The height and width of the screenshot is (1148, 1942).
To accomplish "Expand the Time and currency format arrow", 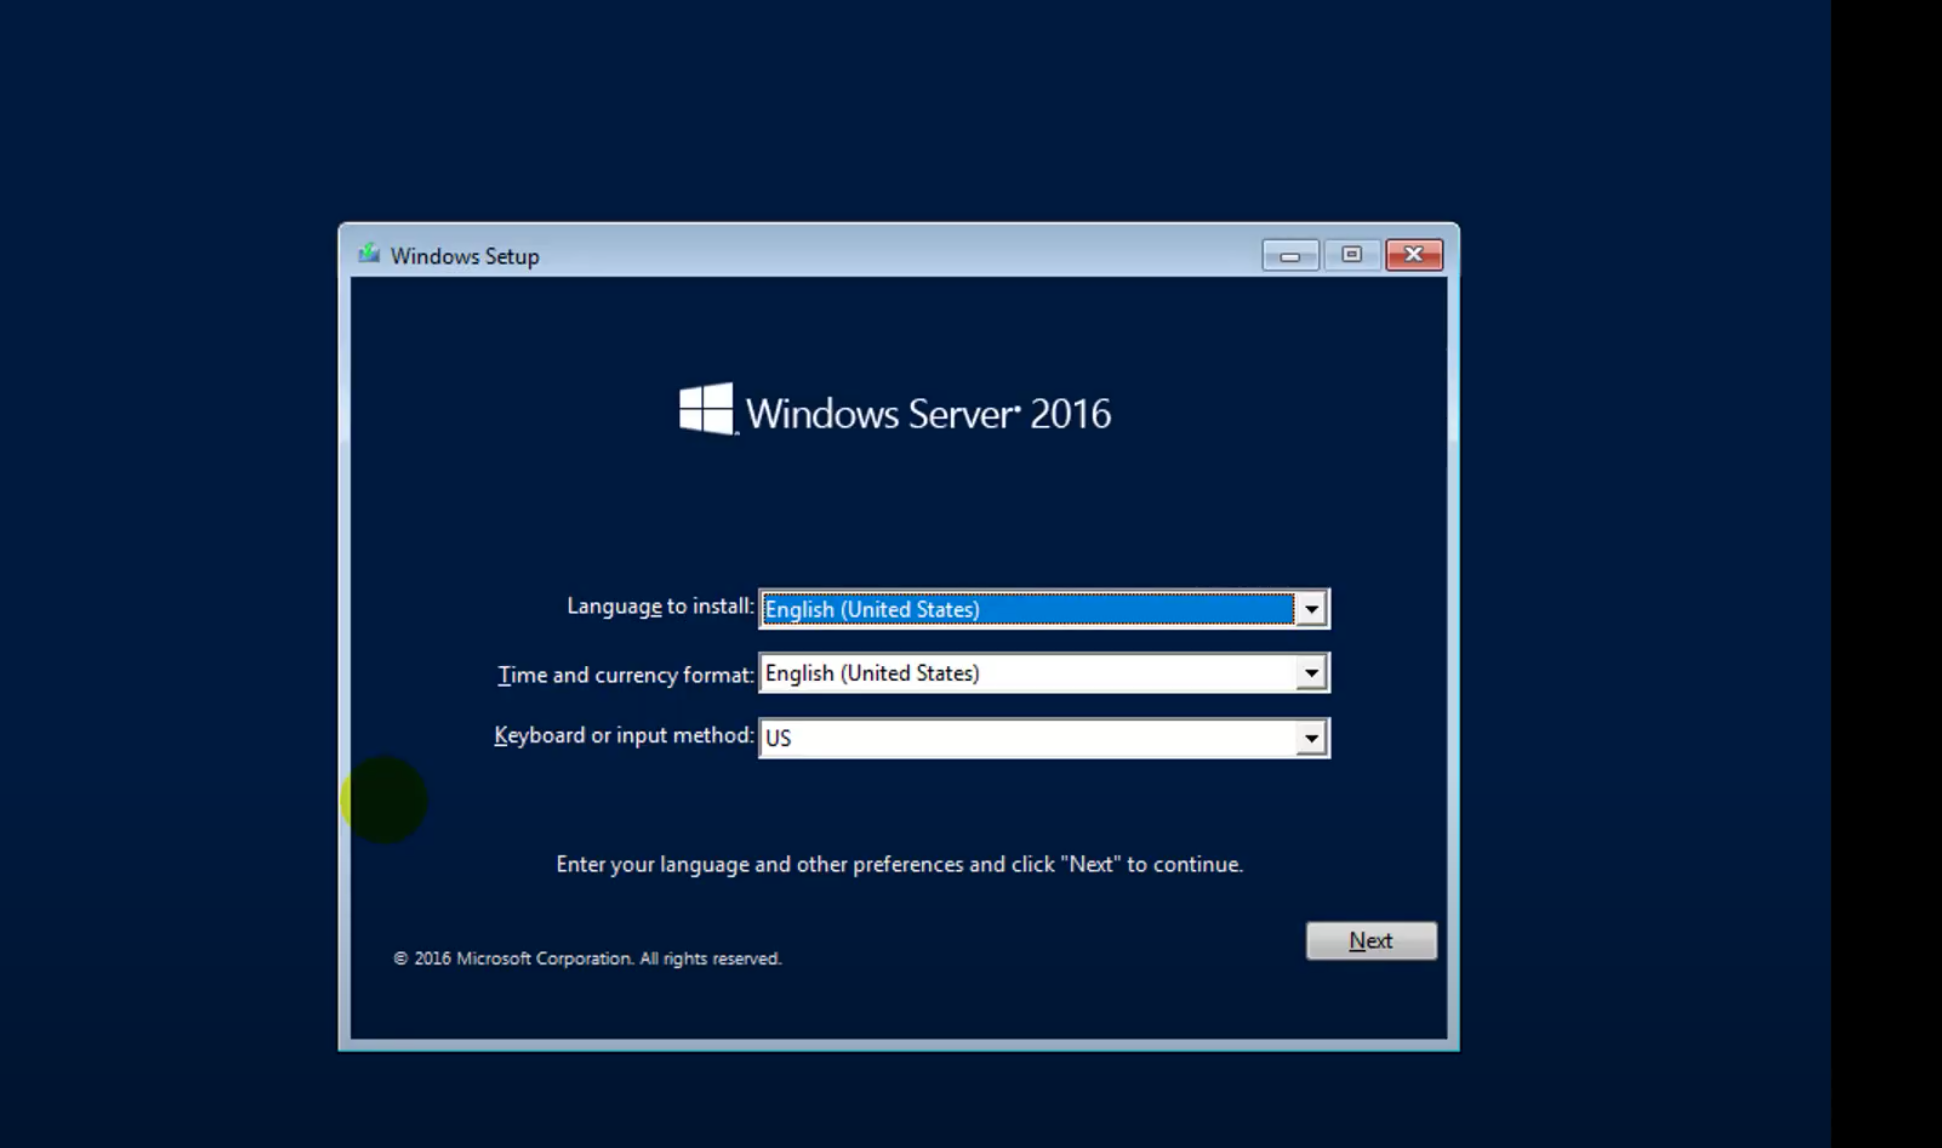I will click(1311, 673).
